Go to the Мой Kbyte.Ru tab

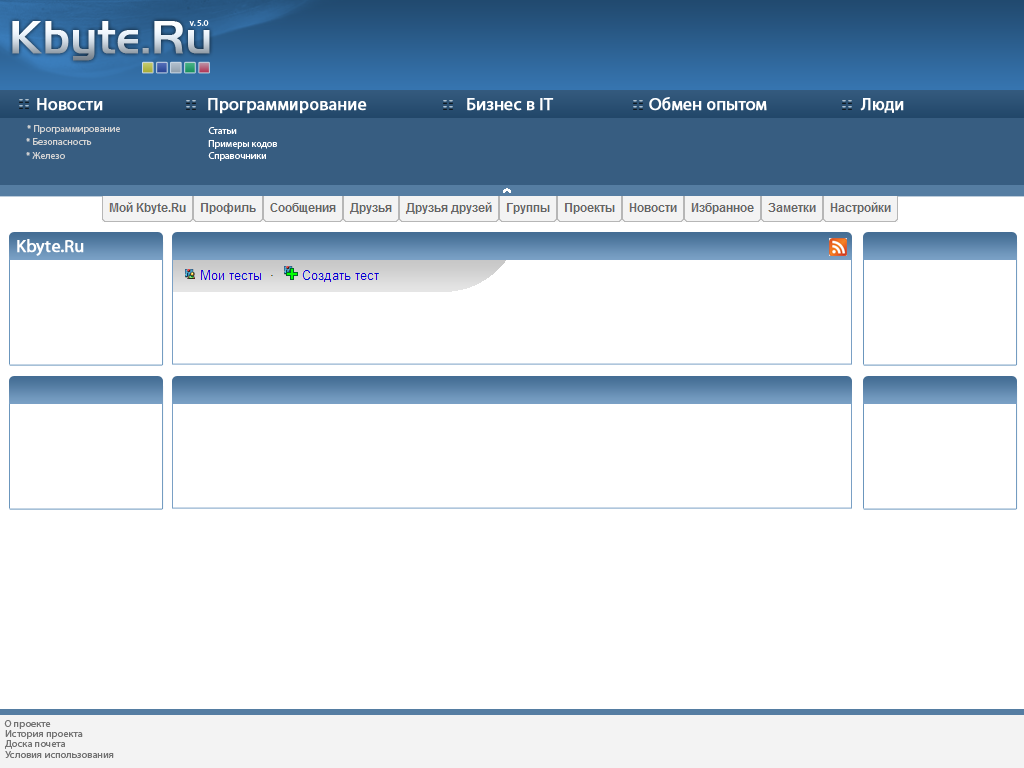pyautogui.click(x=148, y=208)
